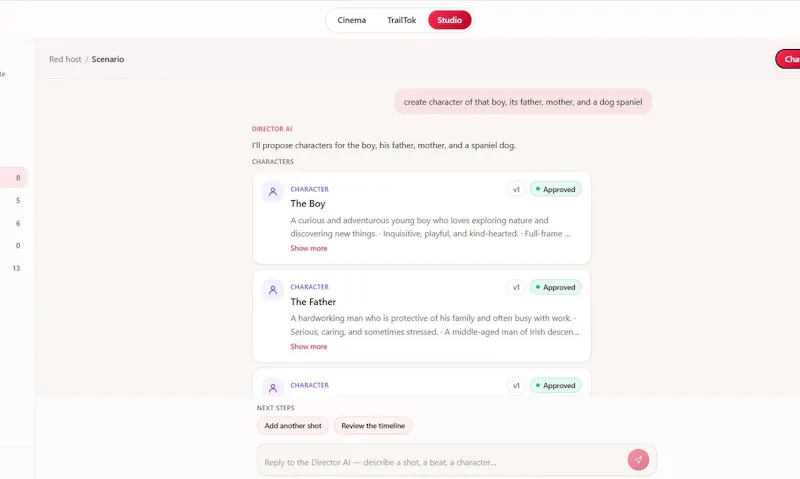800x479 pixels.
Task: Open v1 version badge on The Father
Action: [x=516, y=287]
